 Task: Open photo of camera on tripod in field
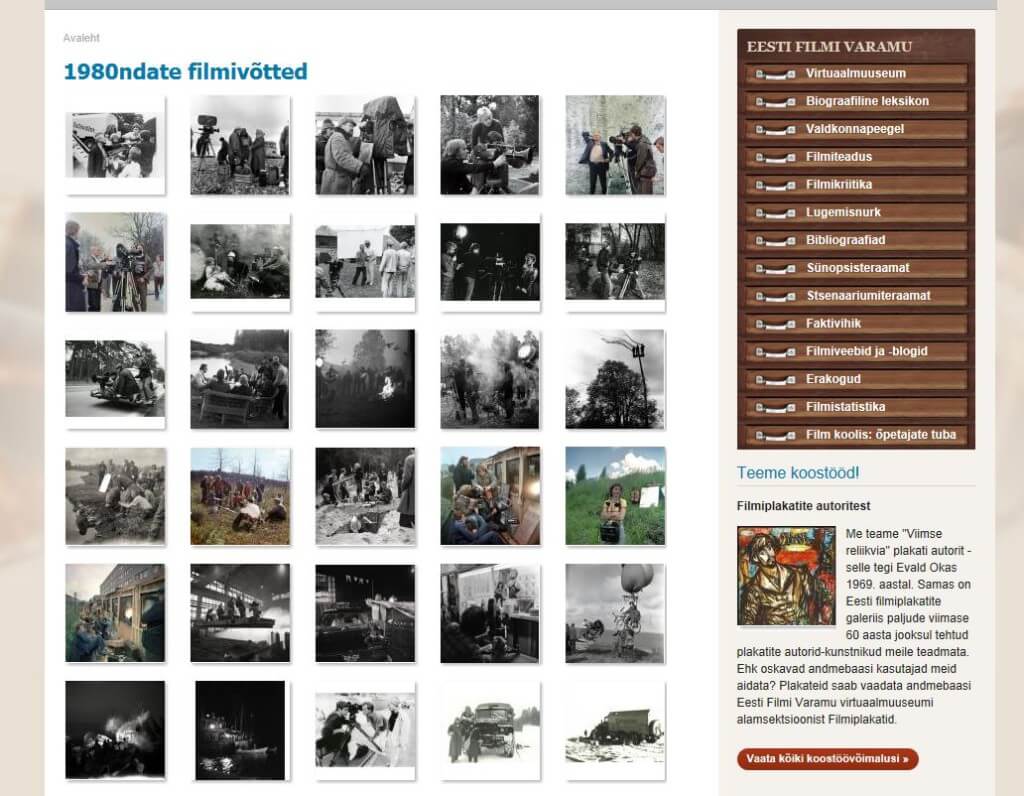tap(240, 145)
